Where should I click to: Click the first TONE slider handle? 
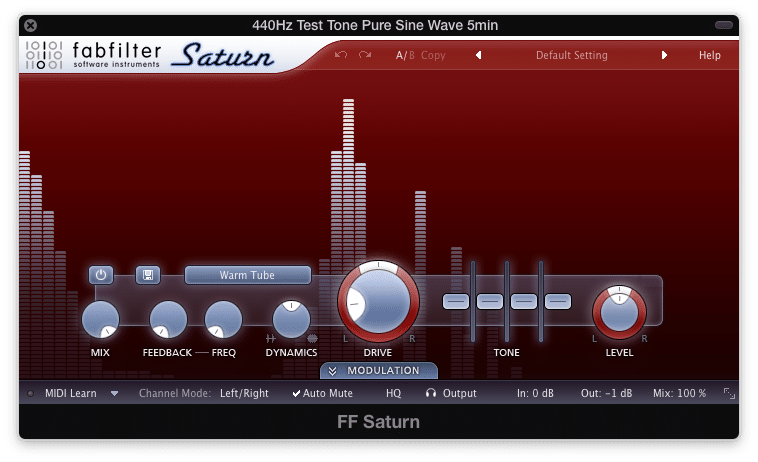[456, 302]
